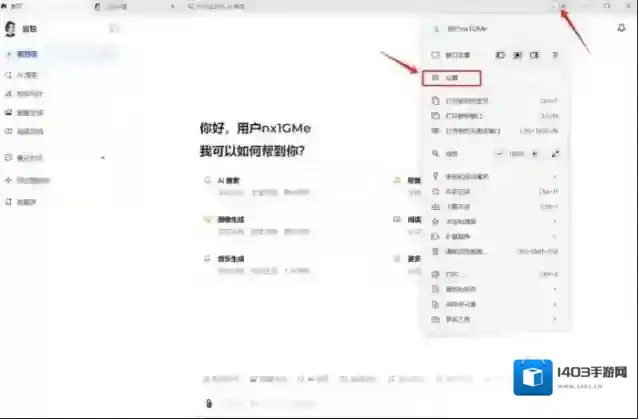Click the paperclip attachment icon in the chat box

209,403
